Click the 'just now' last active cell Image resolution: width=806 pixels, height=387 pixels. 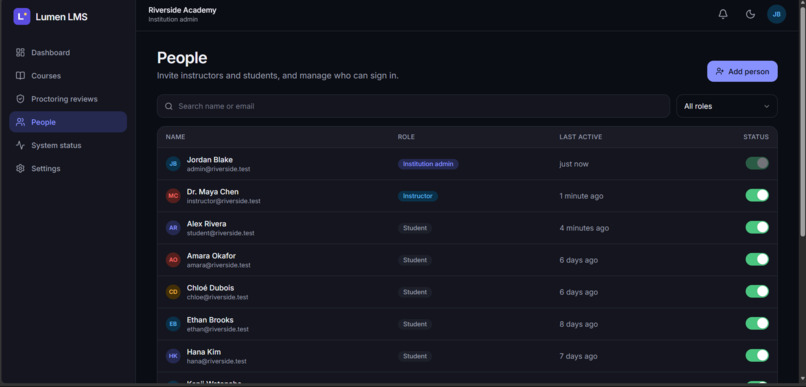pyautogui.click(x=574, y=164)
